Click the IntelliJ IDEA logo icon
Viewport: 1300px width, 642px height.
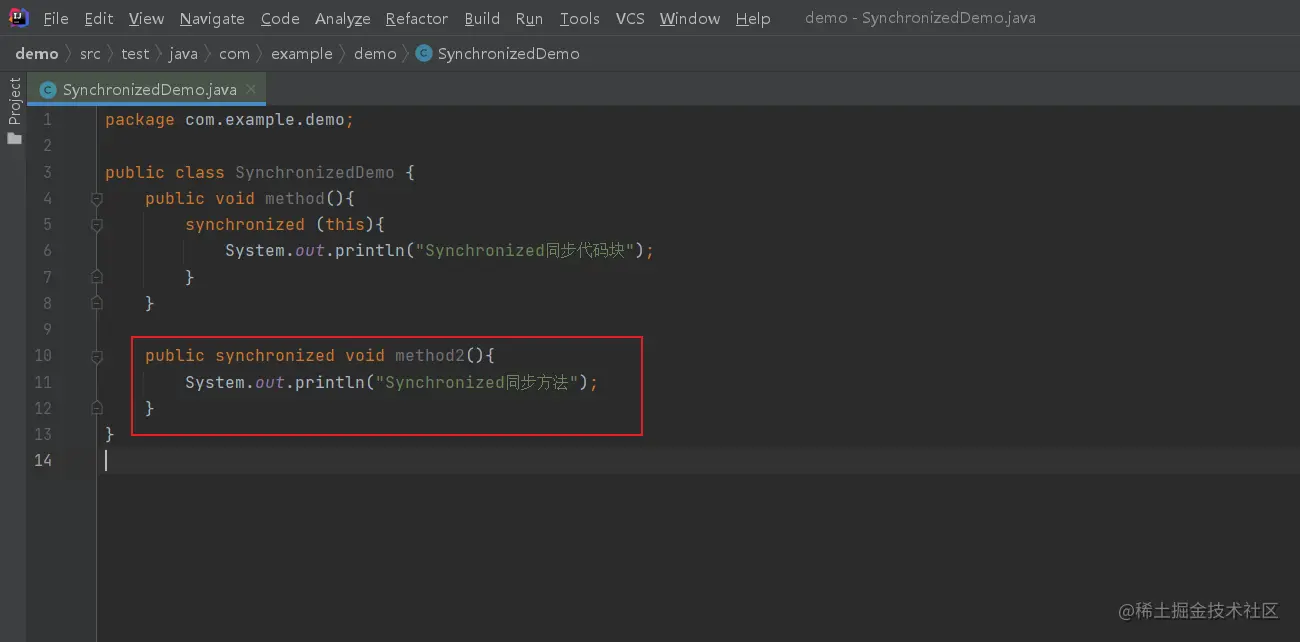[18, 18]
